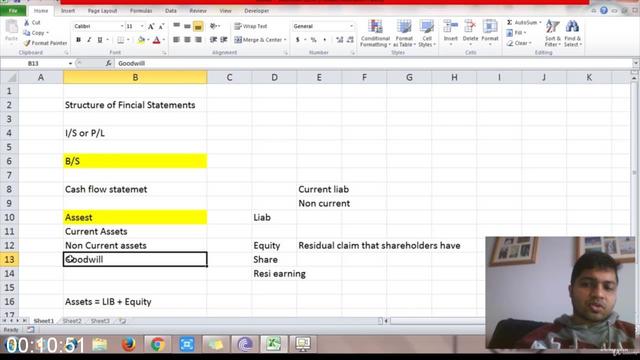Click Wrap Text button
Viewport: 640px width, 360px height.
pos(251,26)
